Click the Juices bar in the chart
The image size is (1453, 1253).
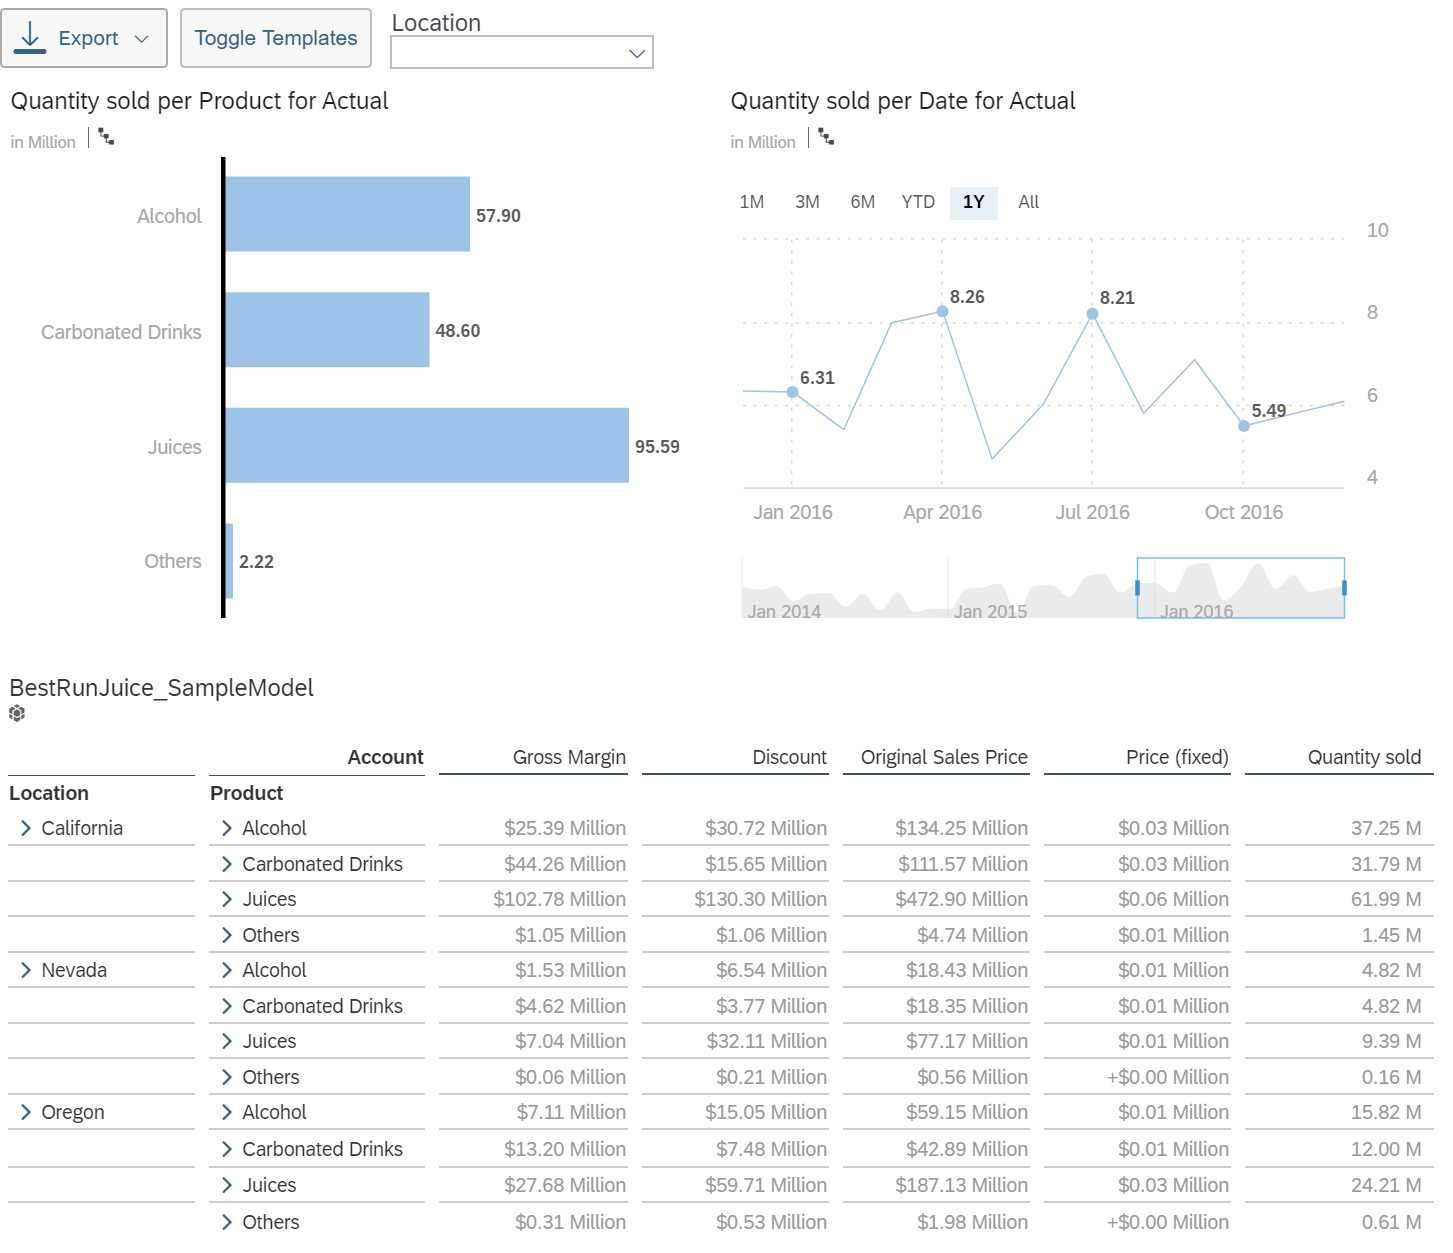point(427,445)
